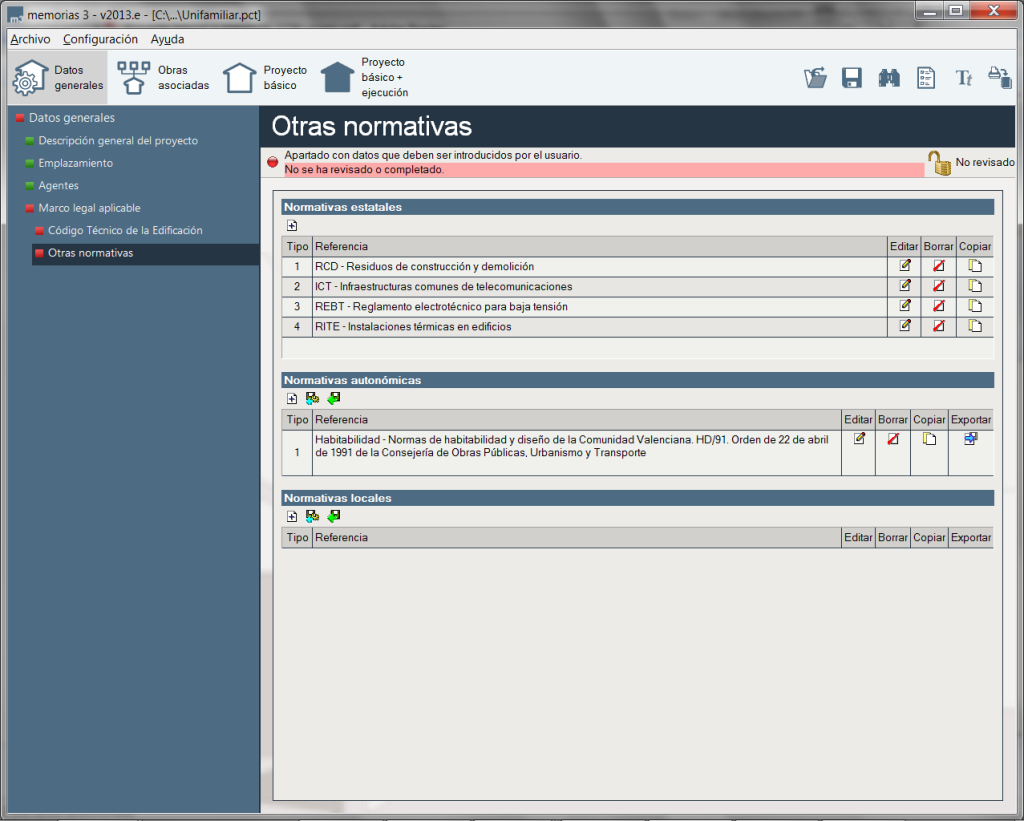Open text format Tt icon
This screenshot has width=1024, height=821.
tap(963, 78)
